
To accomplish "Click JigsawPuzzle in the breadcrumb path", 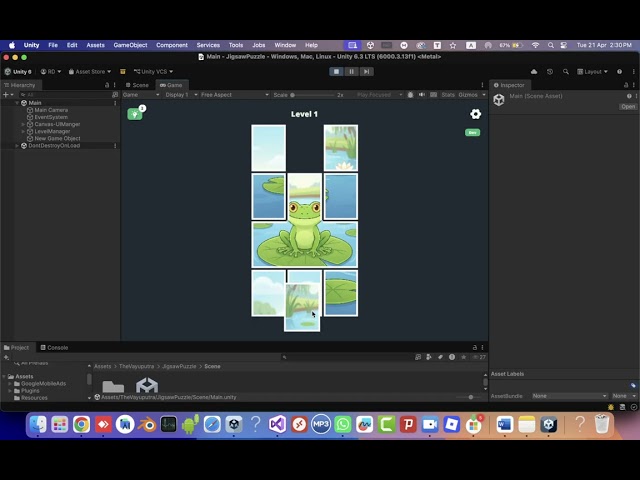I will (x=179, y=366).
